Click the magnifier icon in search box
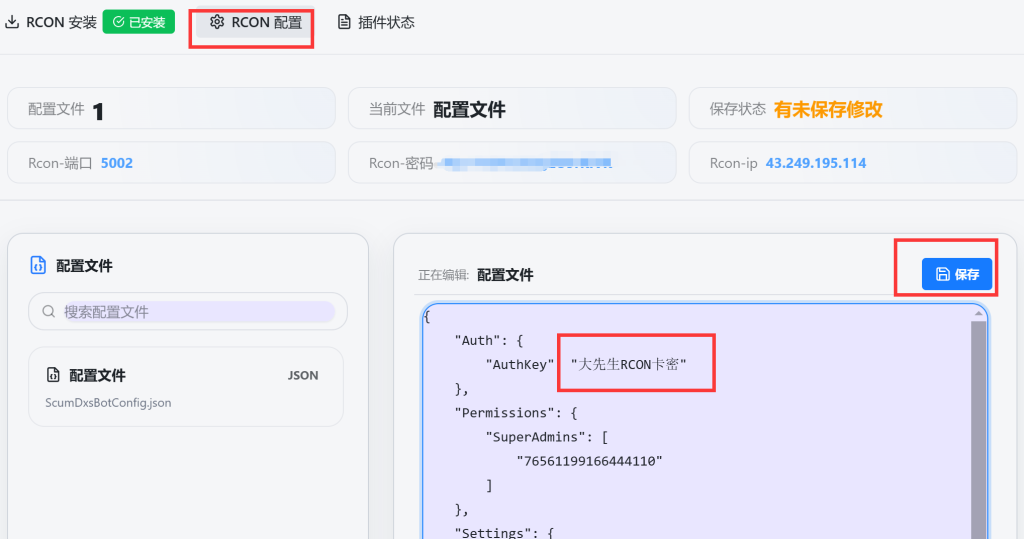This screenshot has height=539, width=1024. tap(48, 312)
